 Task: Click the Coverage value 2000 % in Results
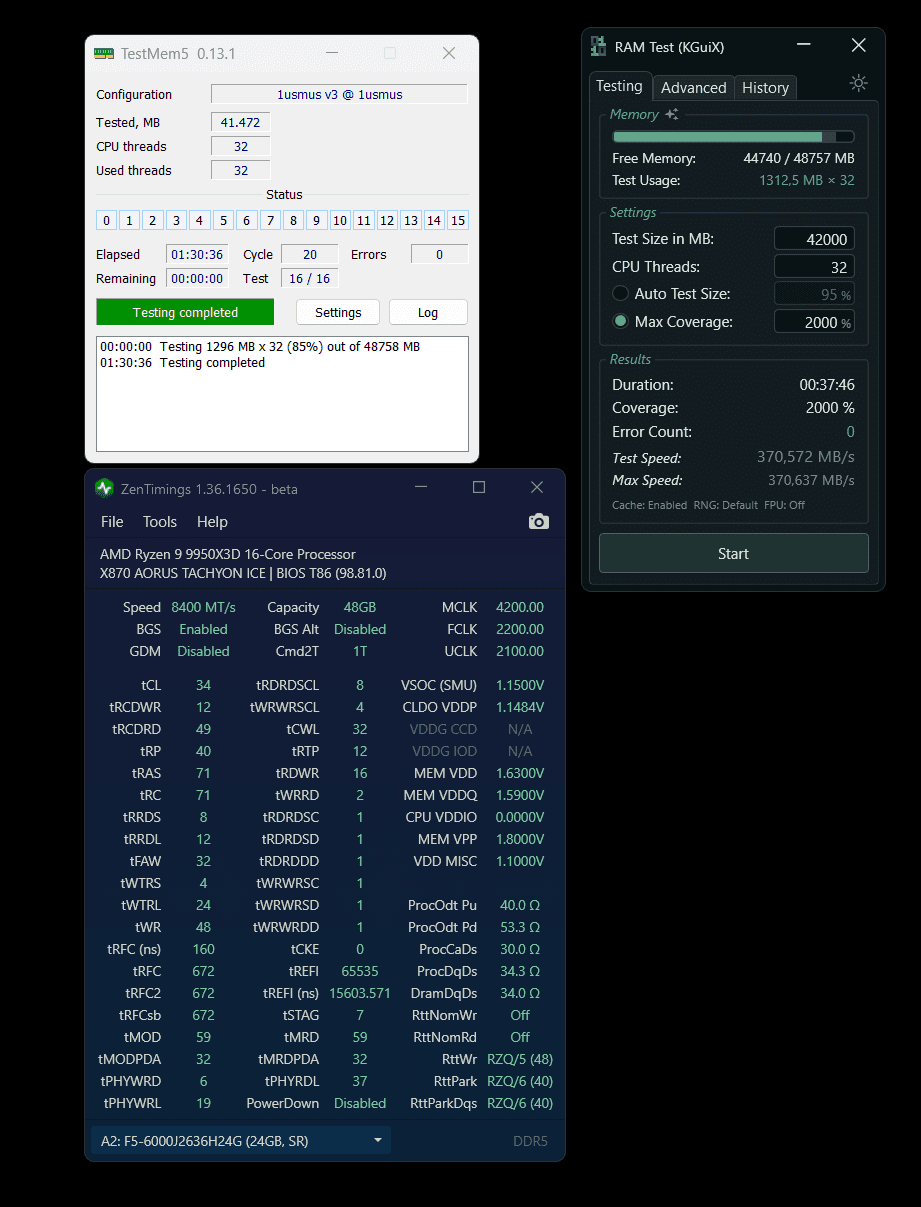830,408
